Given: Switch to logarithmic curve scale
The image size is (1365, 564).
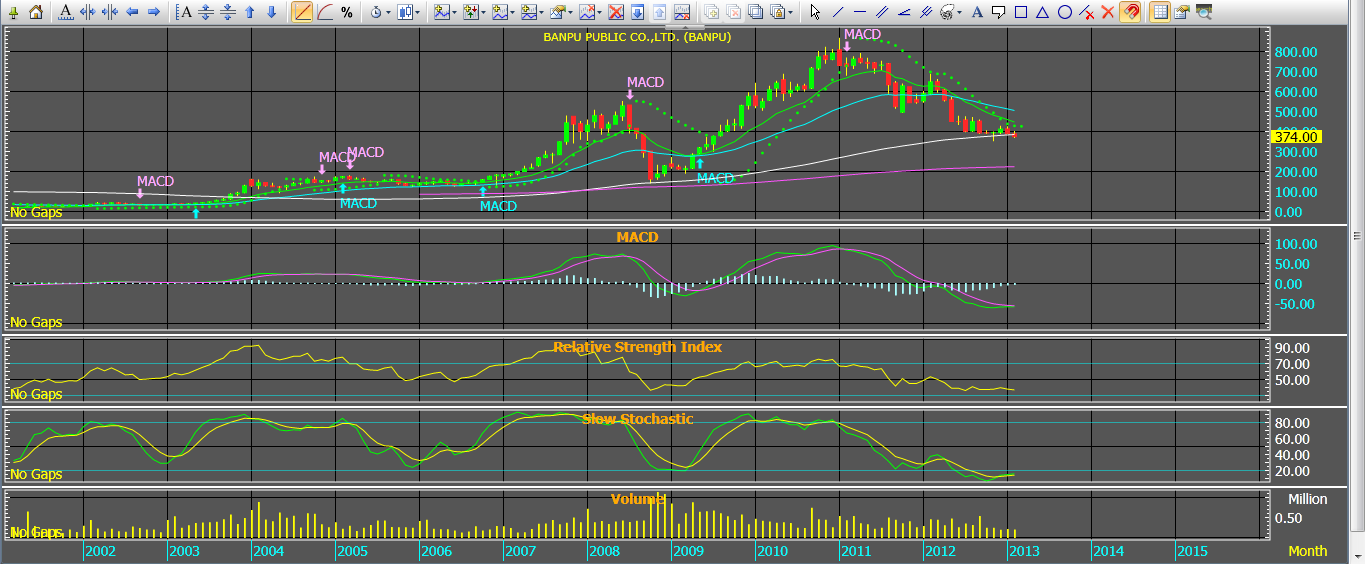Looking at the screenshot, I should pos(324,12).
